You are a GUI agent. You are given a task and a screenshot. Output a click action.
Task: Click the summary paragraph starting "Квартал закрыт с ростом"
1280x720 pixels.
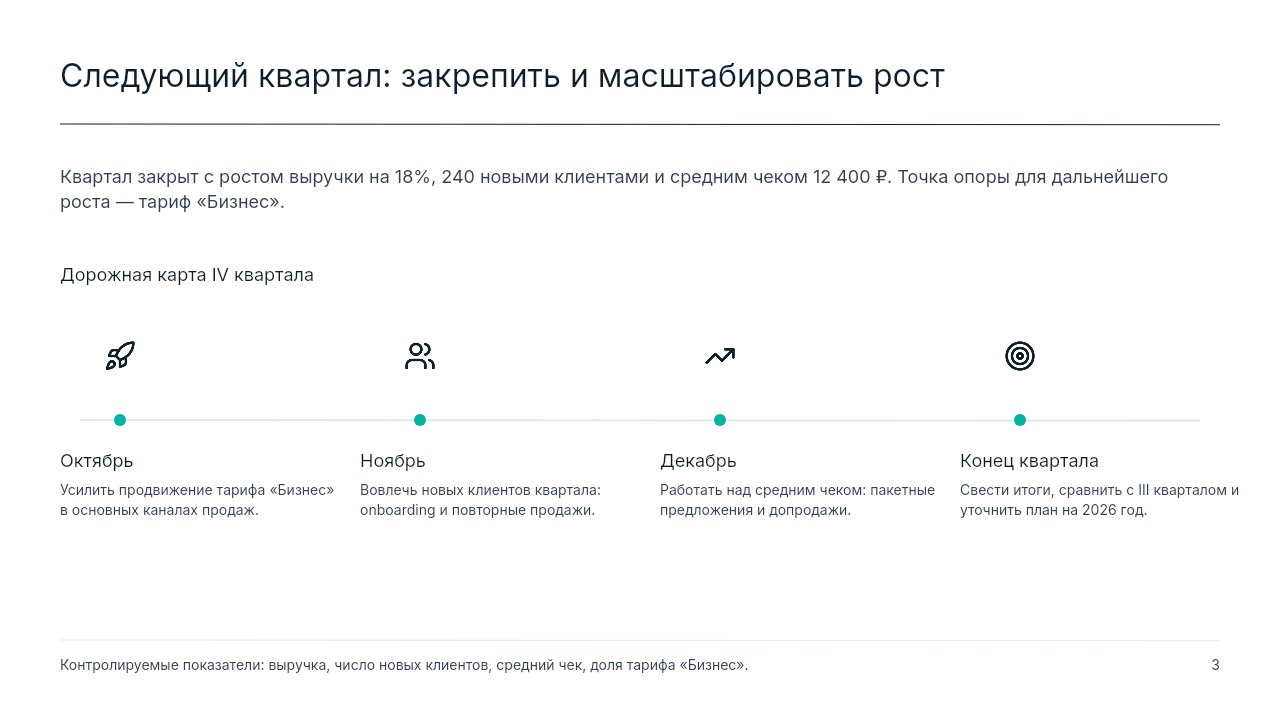[x=614, y=189]
